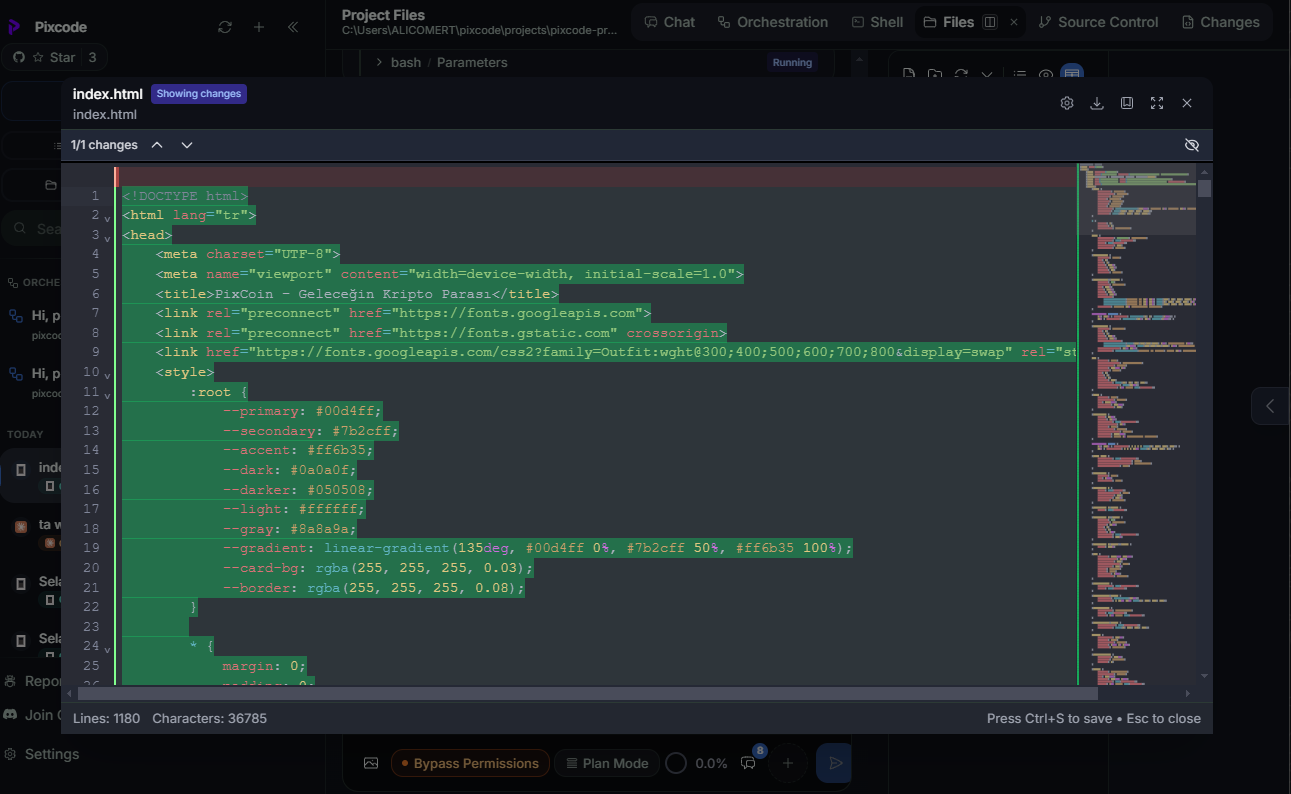Viewport: 1291px width, 794px height.
Task: Add new project with plus icon in sidebar
Action: pyautogui.click(x=259, y=27)
